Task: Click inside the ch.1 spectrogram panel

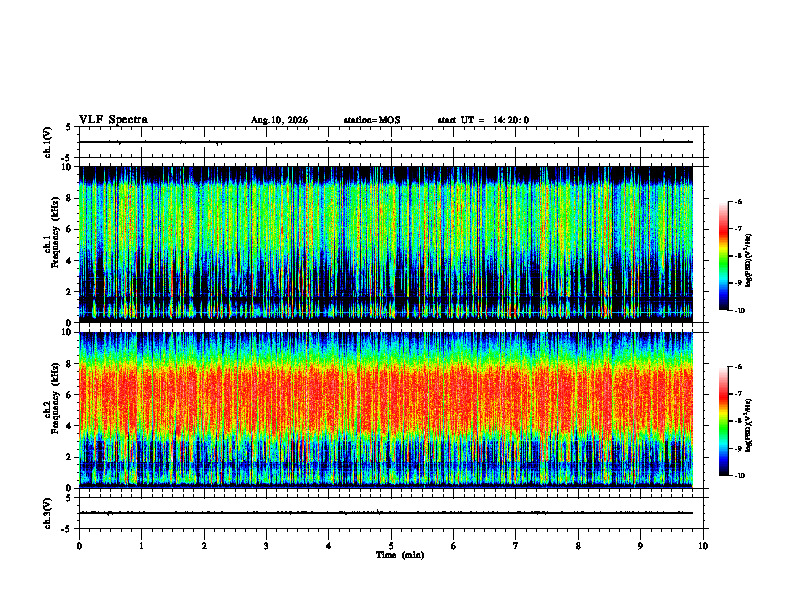Action: pyautogui.click(x=386, y=244)
